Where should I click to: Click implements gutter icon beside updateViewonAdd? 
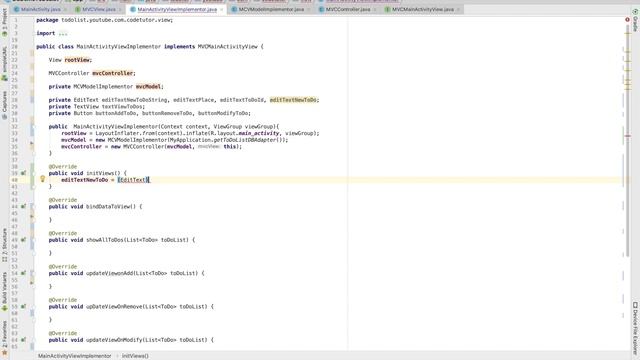click(x=24, y=273)
